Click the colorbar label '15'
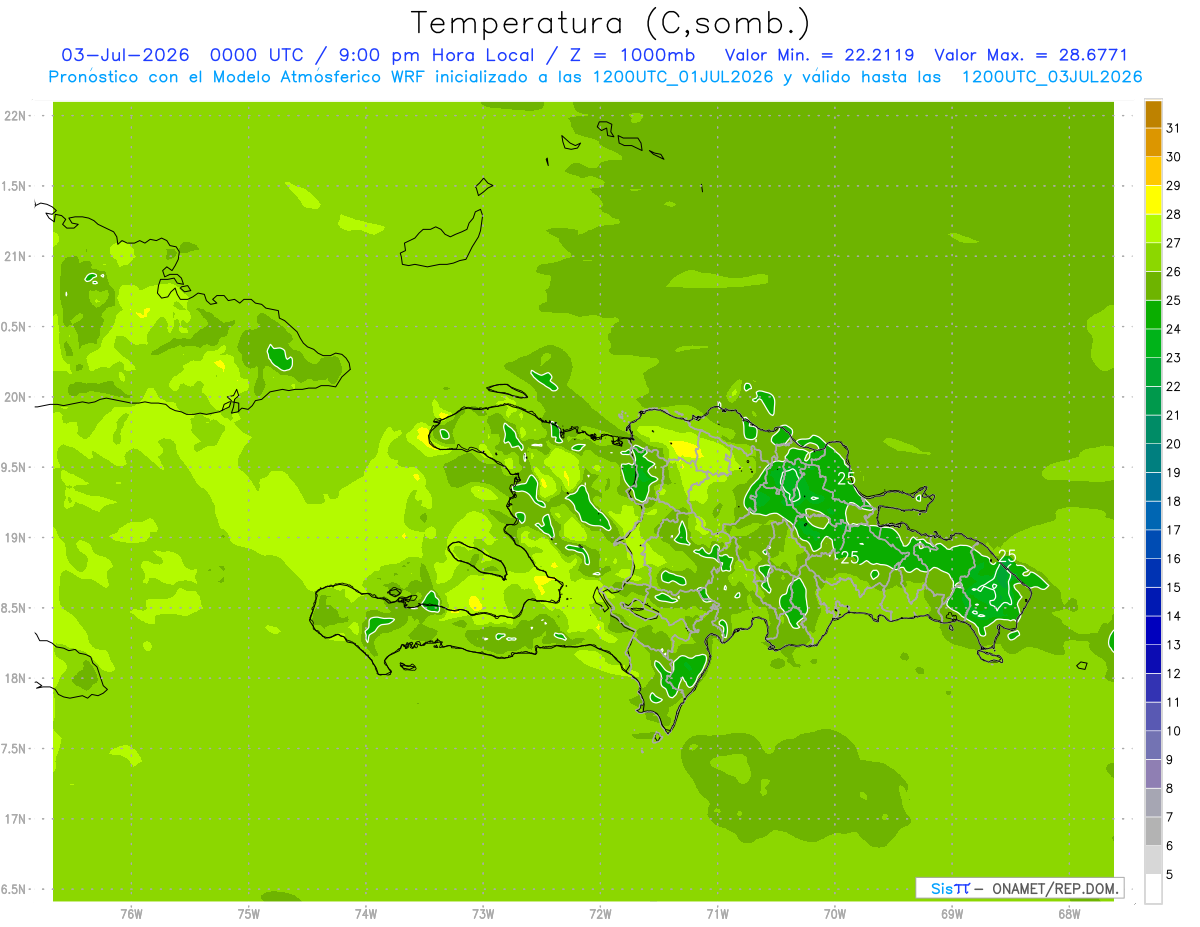Screen dimensions: 1200x927 pyautogui.click(x=1174, y=587)
